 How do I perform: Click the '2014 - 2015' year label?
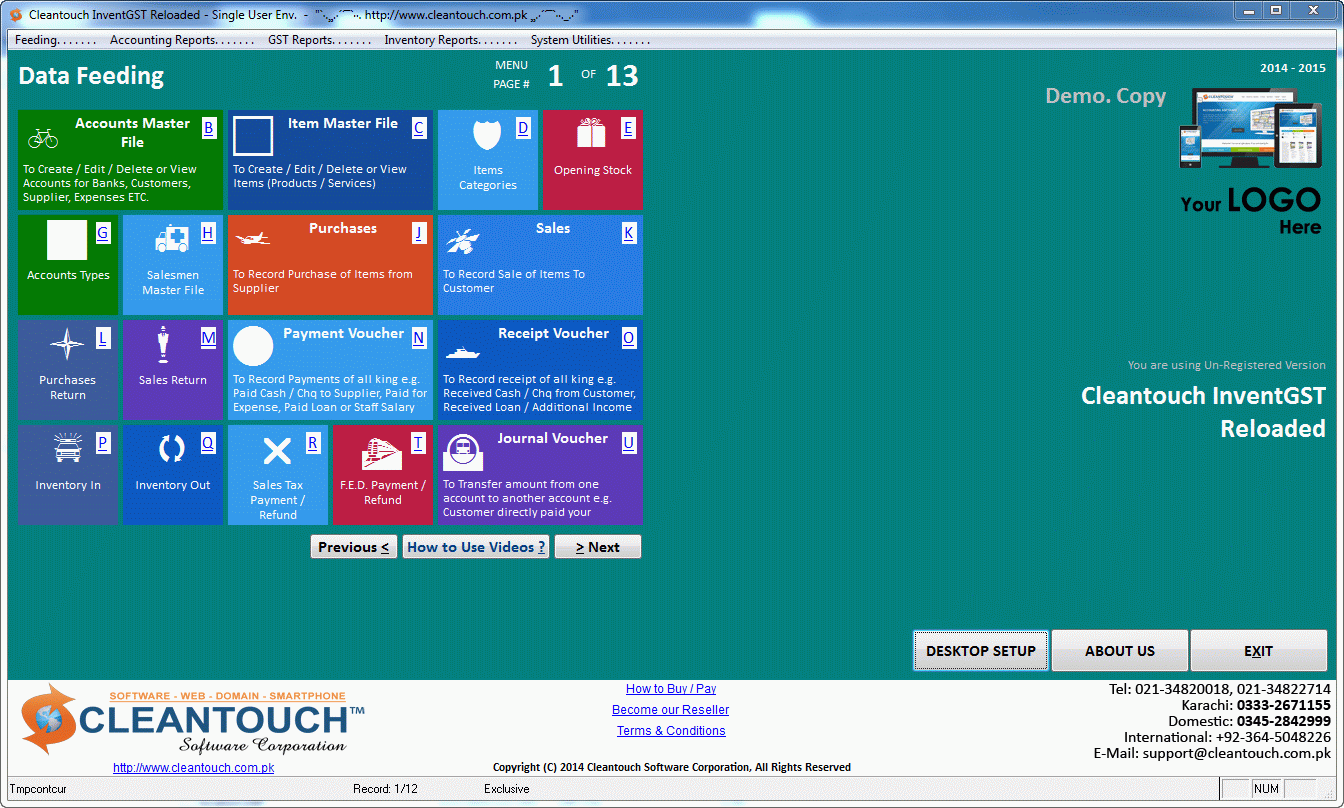click(x=1293, y=68)
